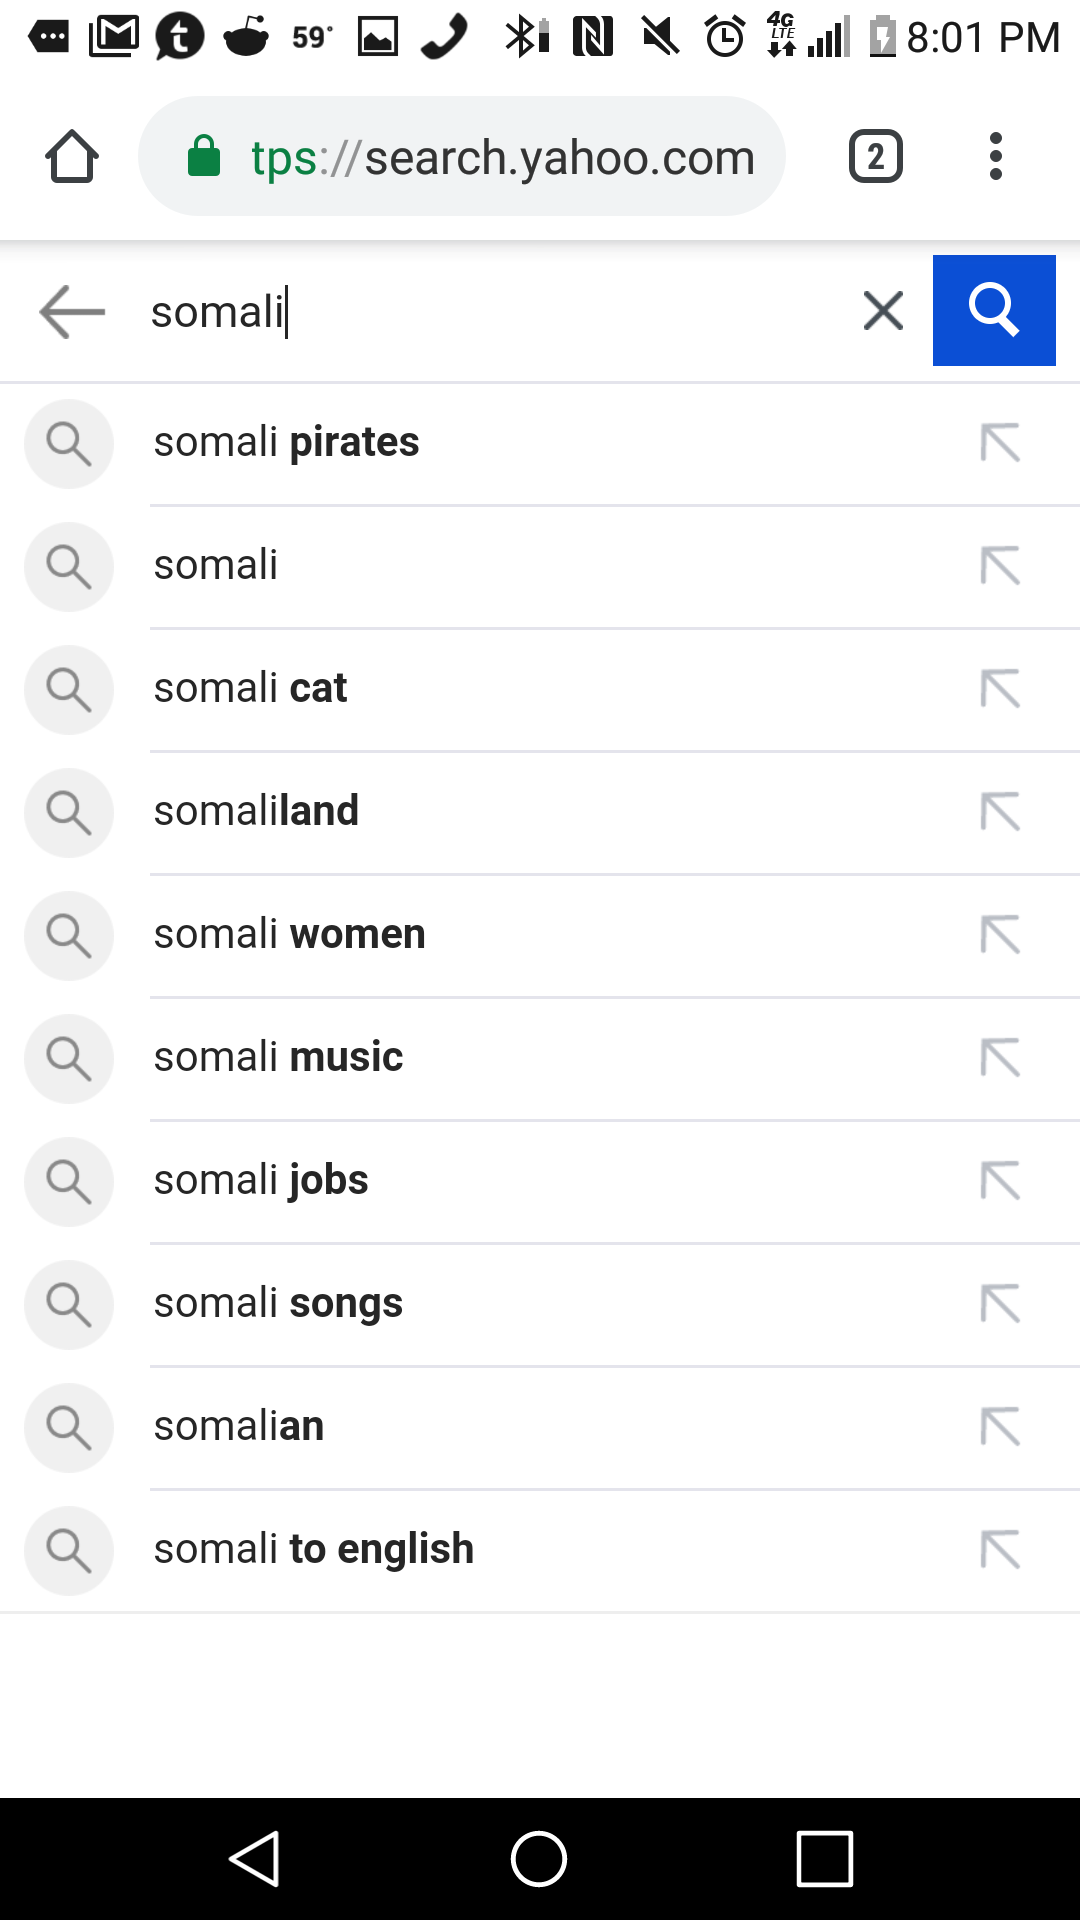Go back using the left arrow icon
This screenshot has width=1080, height=1920.
pyautogui.click(x=72, y=311)
